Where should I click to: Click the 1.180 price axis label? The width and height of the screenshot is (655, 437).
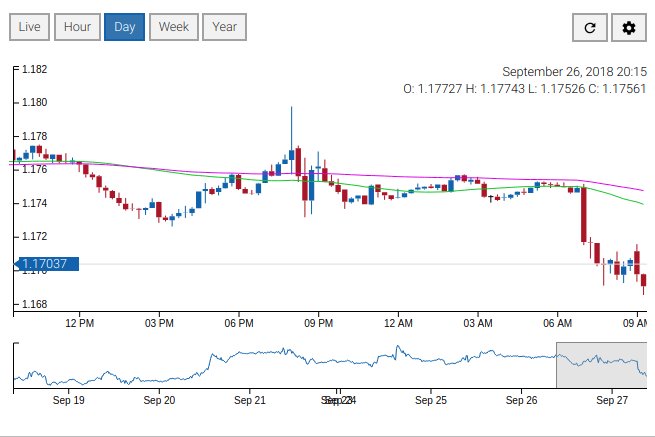pos(34,102)
